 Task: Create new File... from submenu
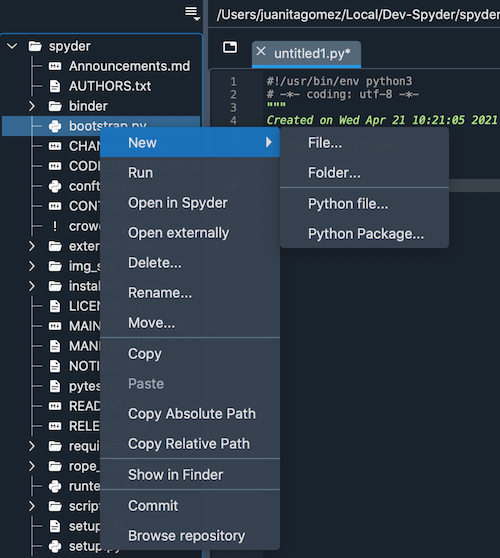[364, 143]
